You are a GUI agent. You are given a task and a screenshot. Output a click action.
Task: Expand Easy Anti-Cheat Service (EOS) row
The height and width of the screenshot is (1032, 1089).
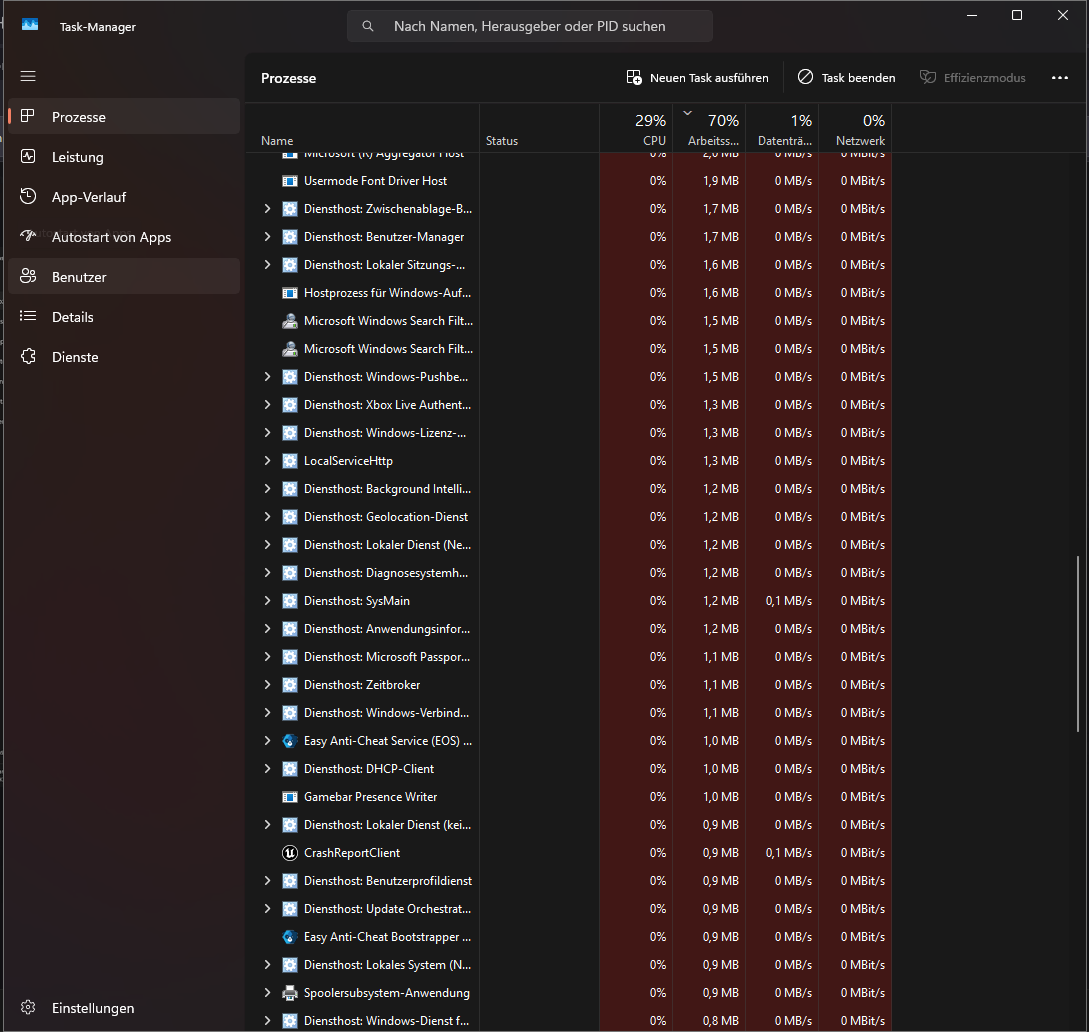click(x=267, y=741)
